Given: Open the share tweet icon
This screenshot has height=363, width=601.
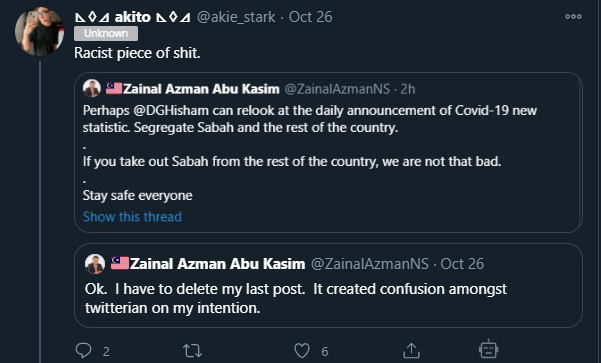Looking at the screenshot, I should click(411, 350).
